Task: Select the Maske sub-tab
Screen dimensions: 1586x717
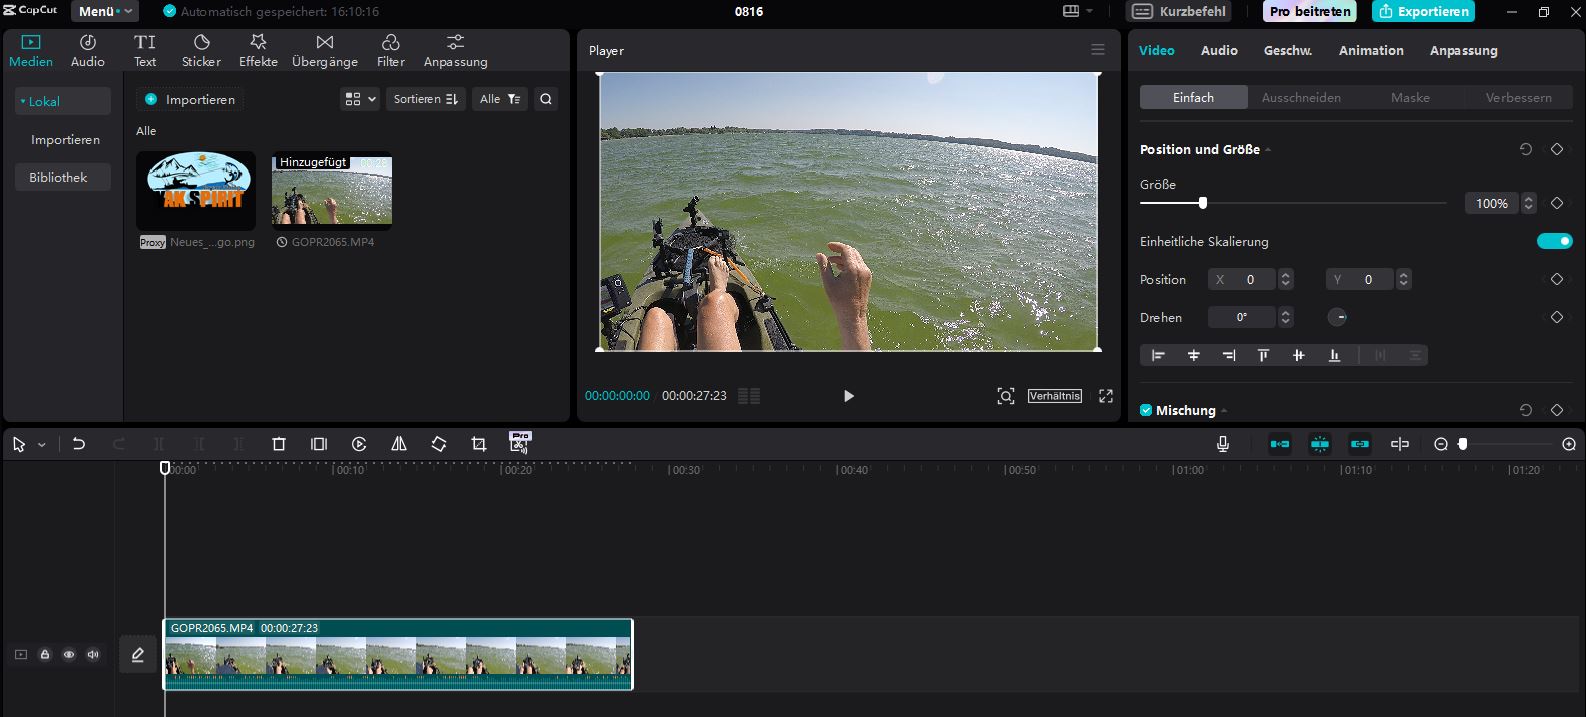Action: [x=1409, y=97]
